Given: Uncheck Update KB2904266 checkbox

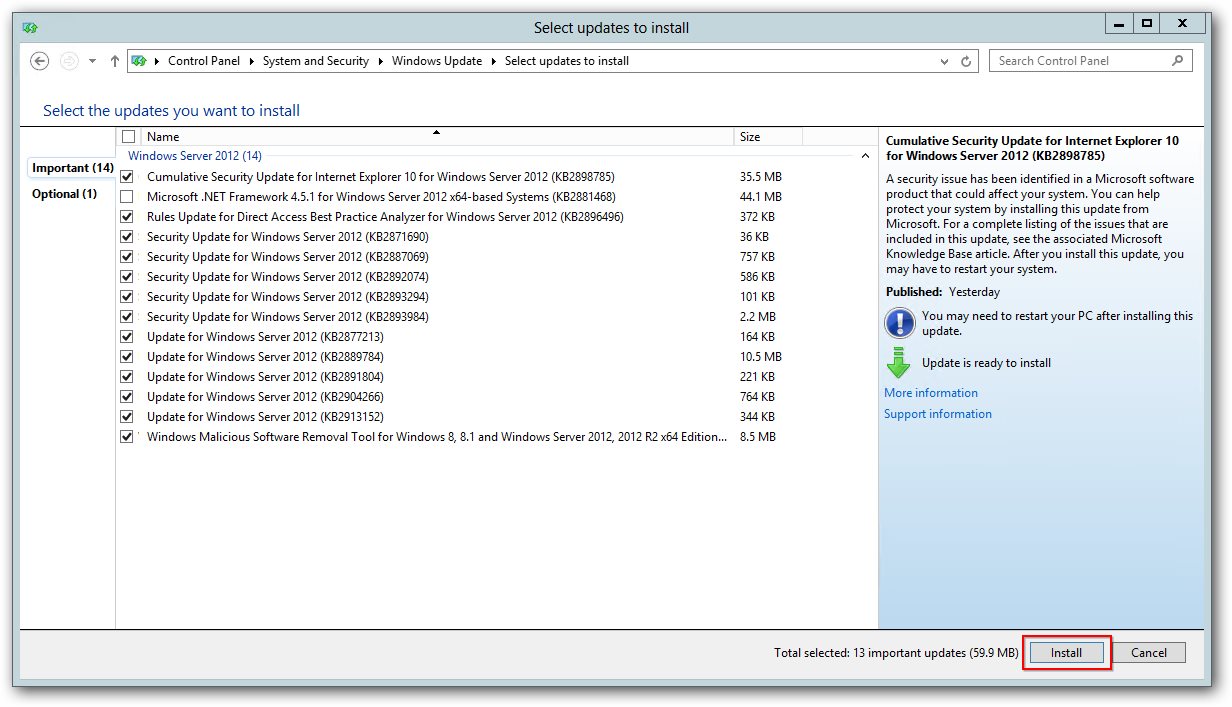Looking at the screenshot, I should (127, 397).
